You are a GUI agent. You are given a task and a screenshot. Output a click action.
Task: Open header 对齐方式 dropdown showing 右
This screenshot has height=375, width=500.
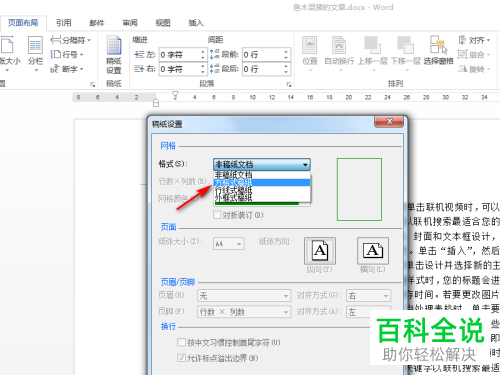[x=368, y=296]
